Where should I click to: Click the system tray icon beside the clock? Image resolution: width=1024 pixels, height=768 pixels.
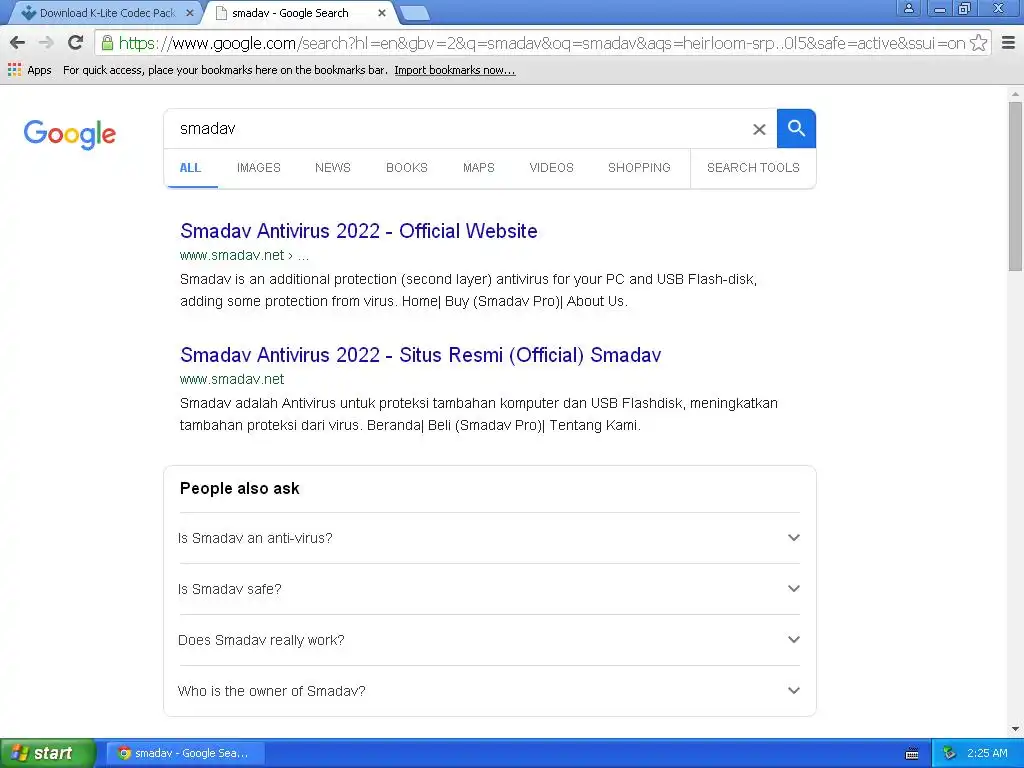click(950, 753)
